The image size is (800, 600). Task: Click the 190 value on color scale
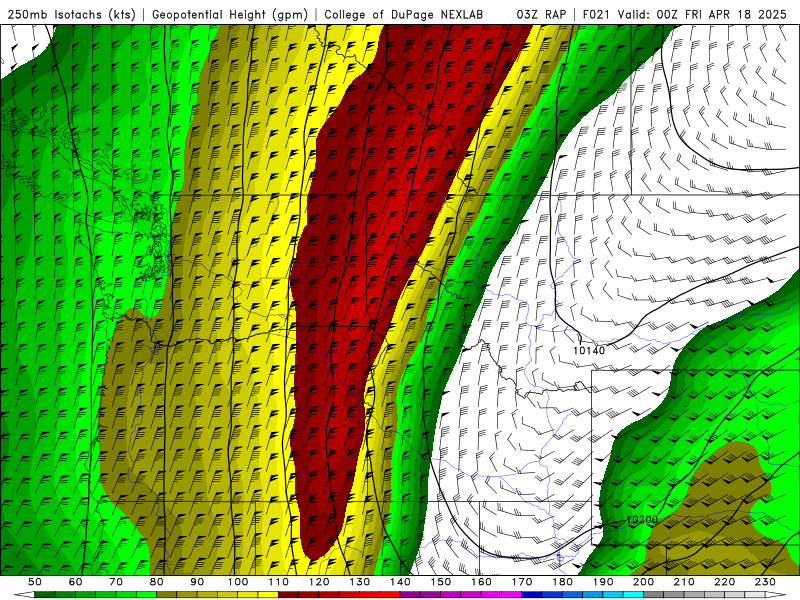point(604,582)
